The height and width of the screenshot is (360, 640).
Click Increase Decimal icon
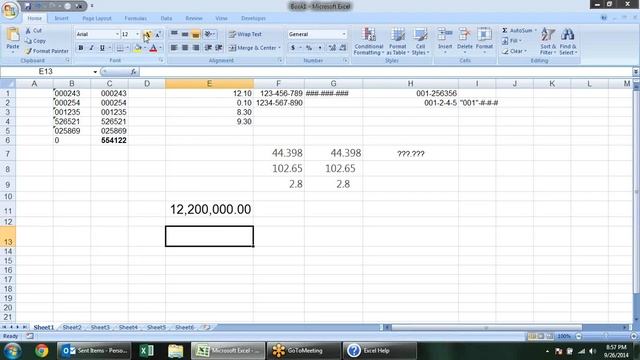(x=332, y=48)
